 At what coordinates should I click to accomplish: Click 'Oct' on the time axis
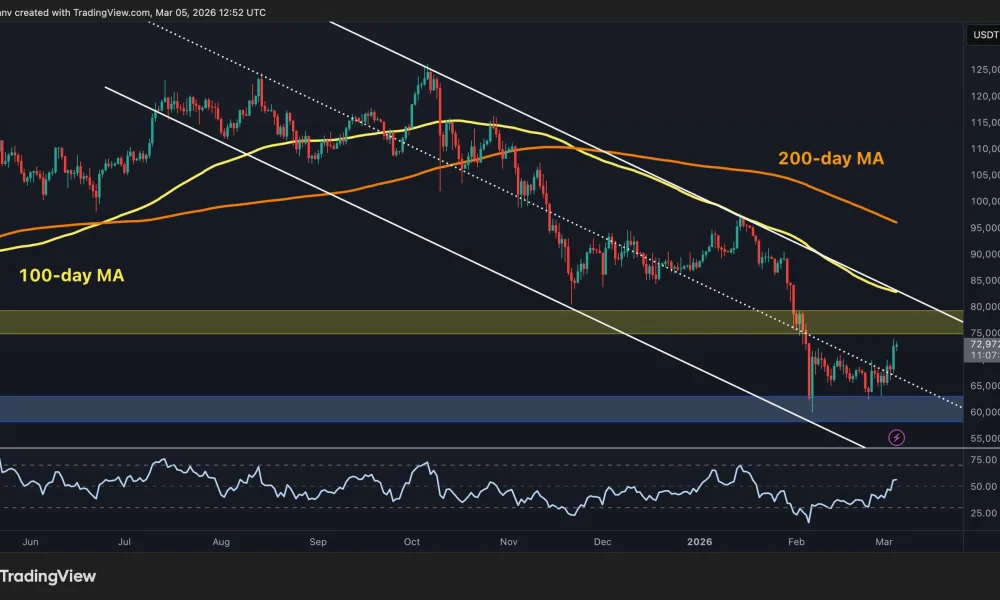[x=411, y=541]
